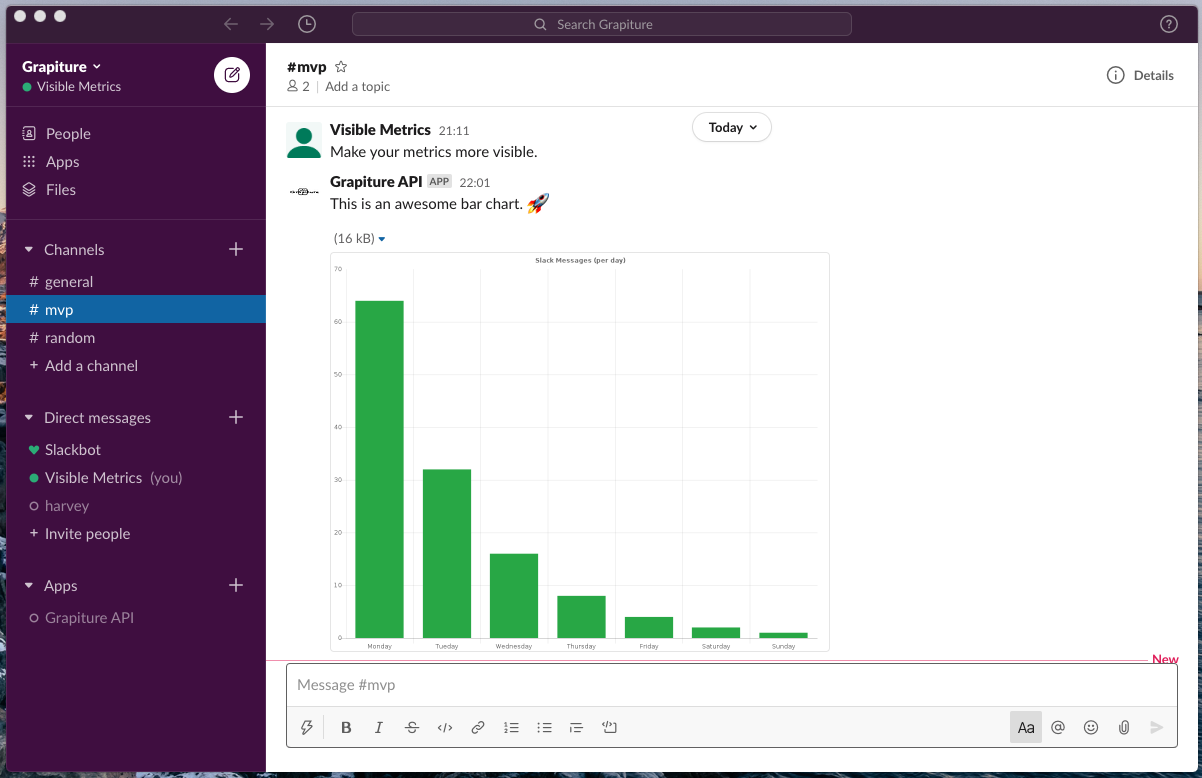The image size is (1202, 778).
Task: Compose a new message with the pencil icon
Action: 232,75
